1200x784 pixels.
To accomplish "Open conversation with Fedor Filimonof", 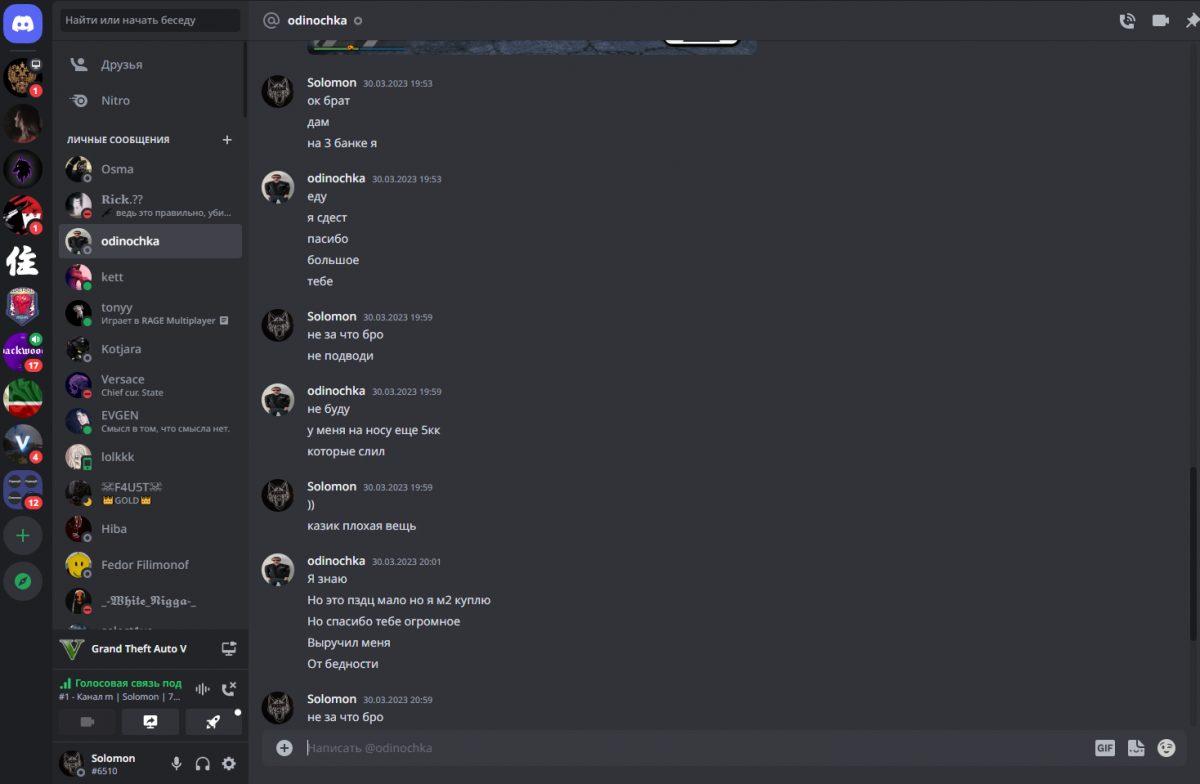I will coord(150,565).
